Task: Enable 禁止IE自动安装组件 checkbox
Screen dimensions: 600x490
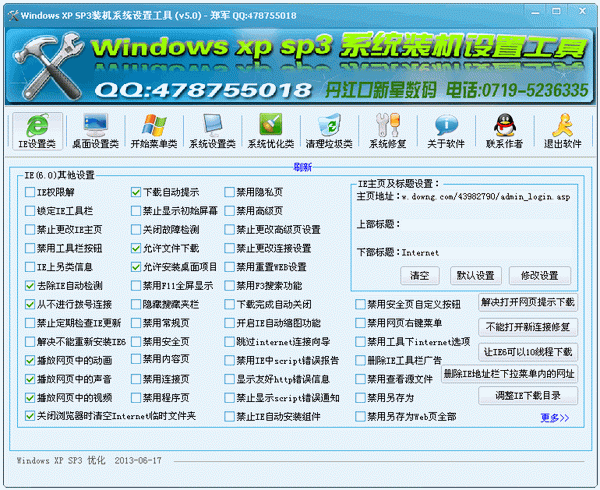Action: [230, 417]
